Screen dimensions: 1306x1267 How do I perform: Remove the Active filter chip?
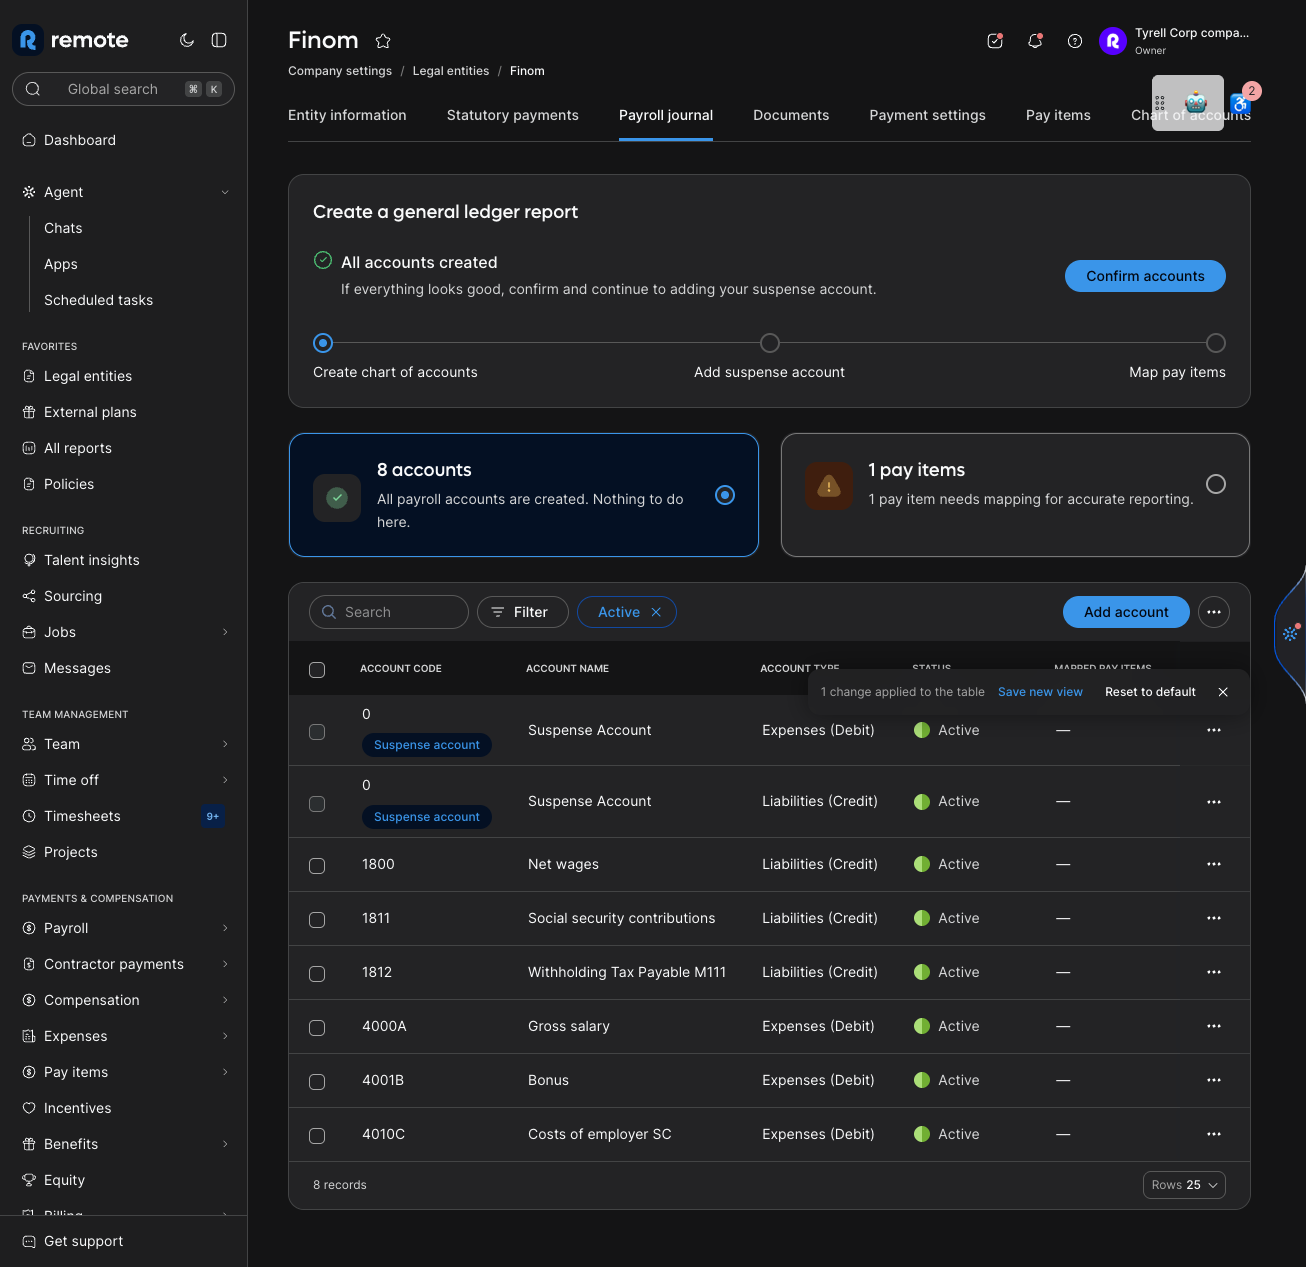(656, 612)
